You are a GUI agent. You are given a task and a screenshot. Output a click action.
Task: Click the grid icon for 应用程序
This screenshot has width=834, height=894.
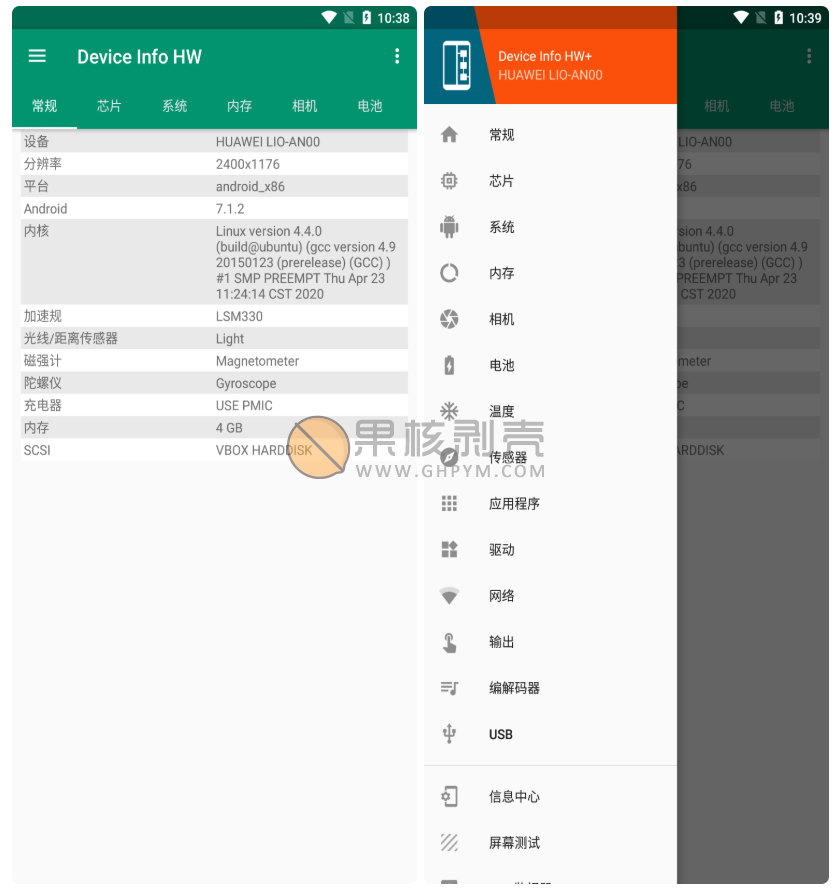pyautogui.click(x=449, y=504)
